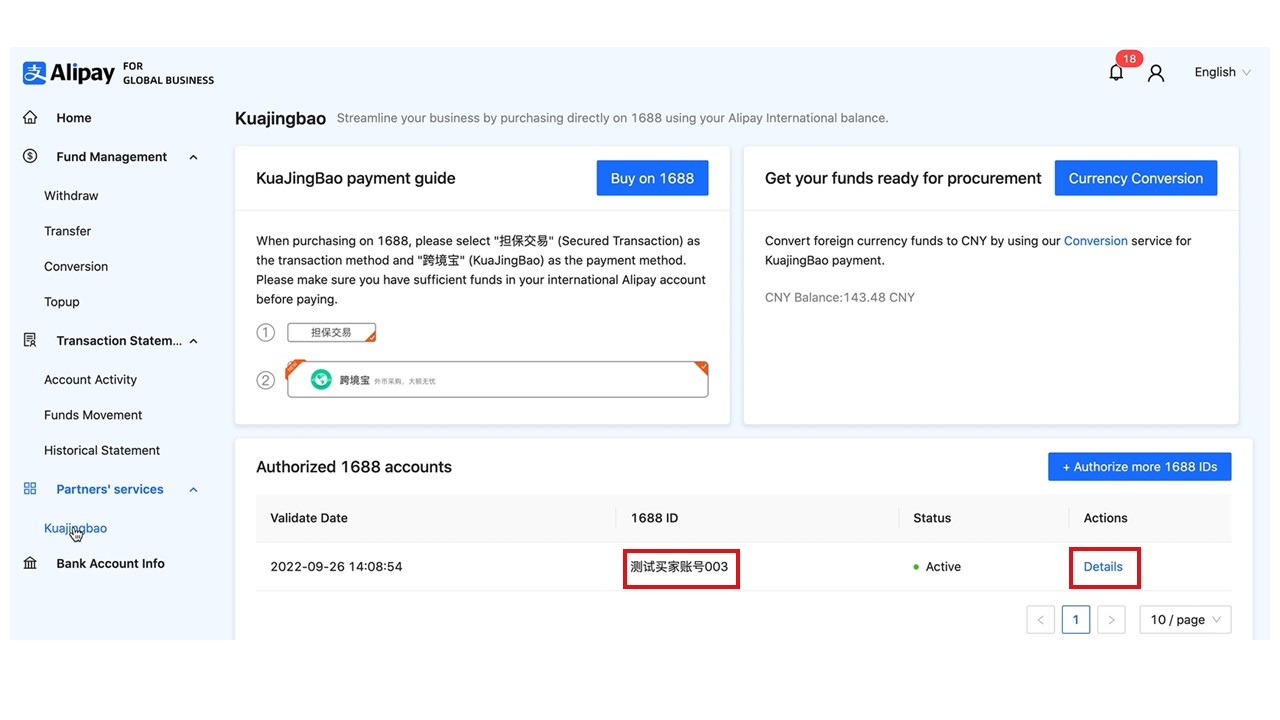Go to next page arrow in pagination
The image size is (1280, 720).
[x=1111, y=620]
